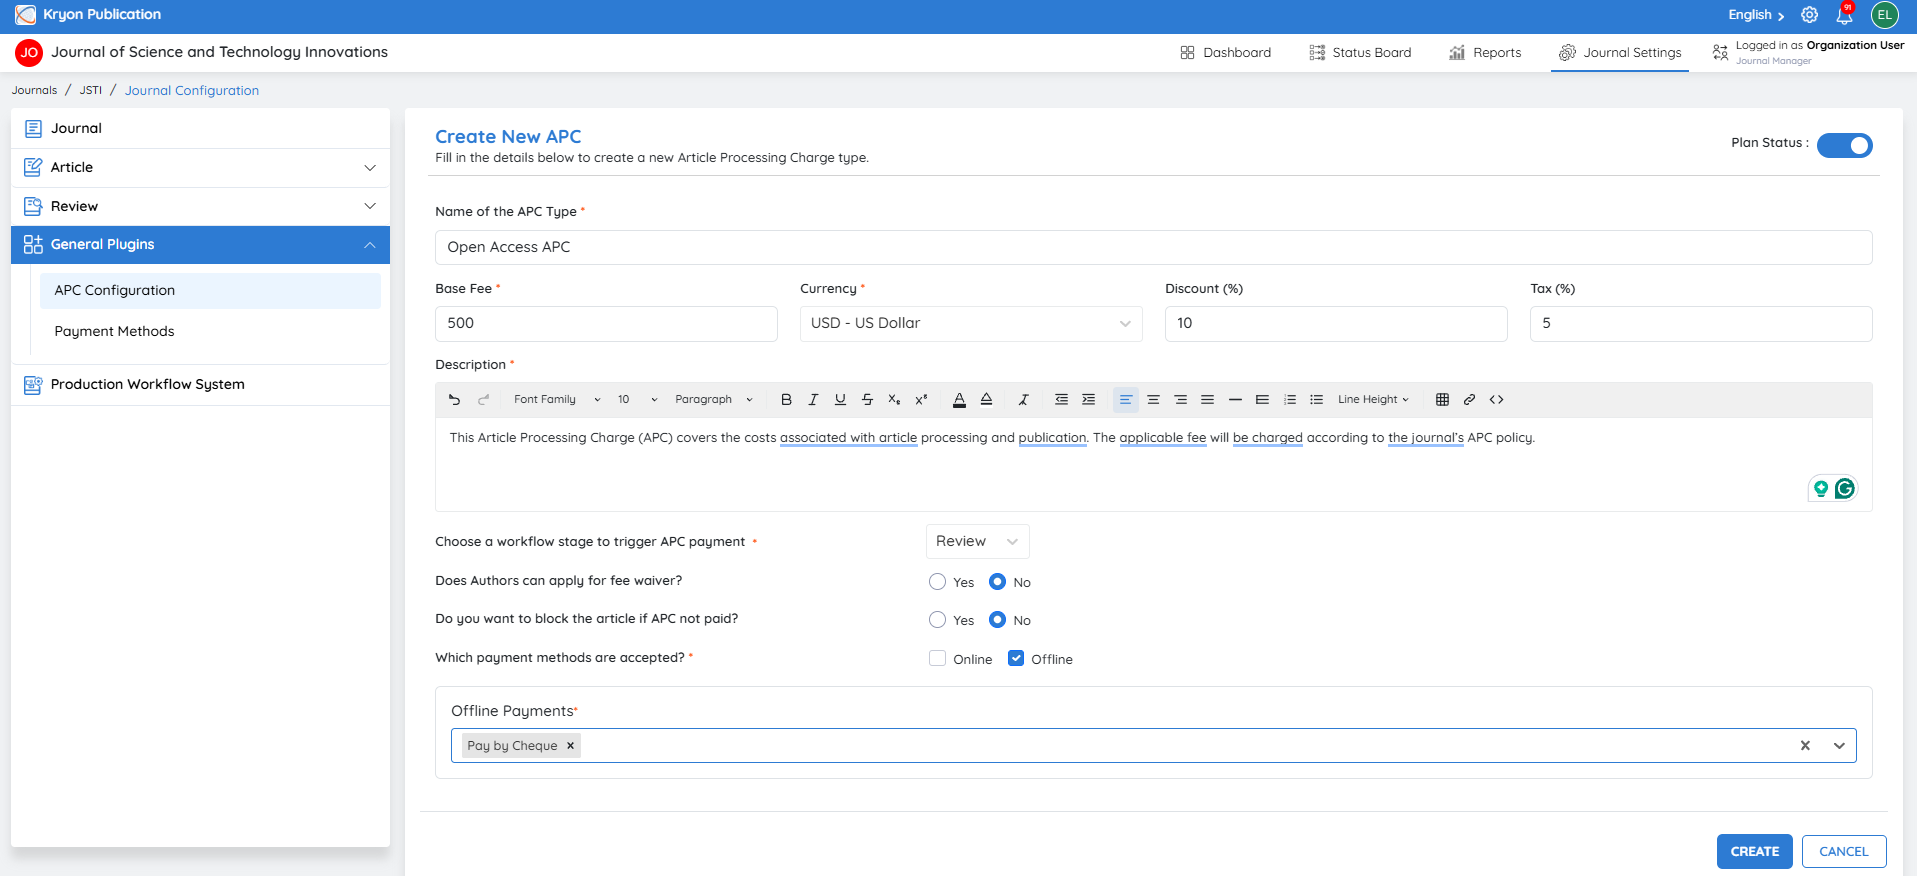This screenshot has height=876, width=1917.
Task: Click the CREATE button
Action: pos(1754,852)
